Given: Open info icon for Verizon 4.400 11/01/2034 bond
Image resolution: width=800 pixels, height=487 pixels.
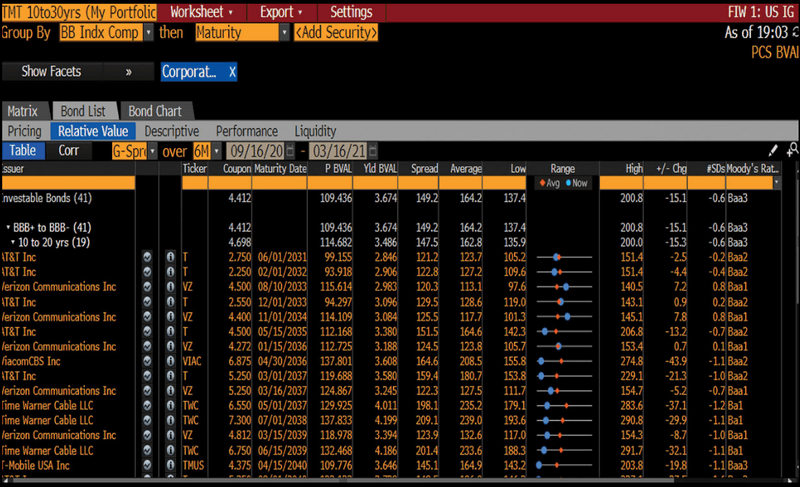Looking at the screenshot, I should pos(170,317).
